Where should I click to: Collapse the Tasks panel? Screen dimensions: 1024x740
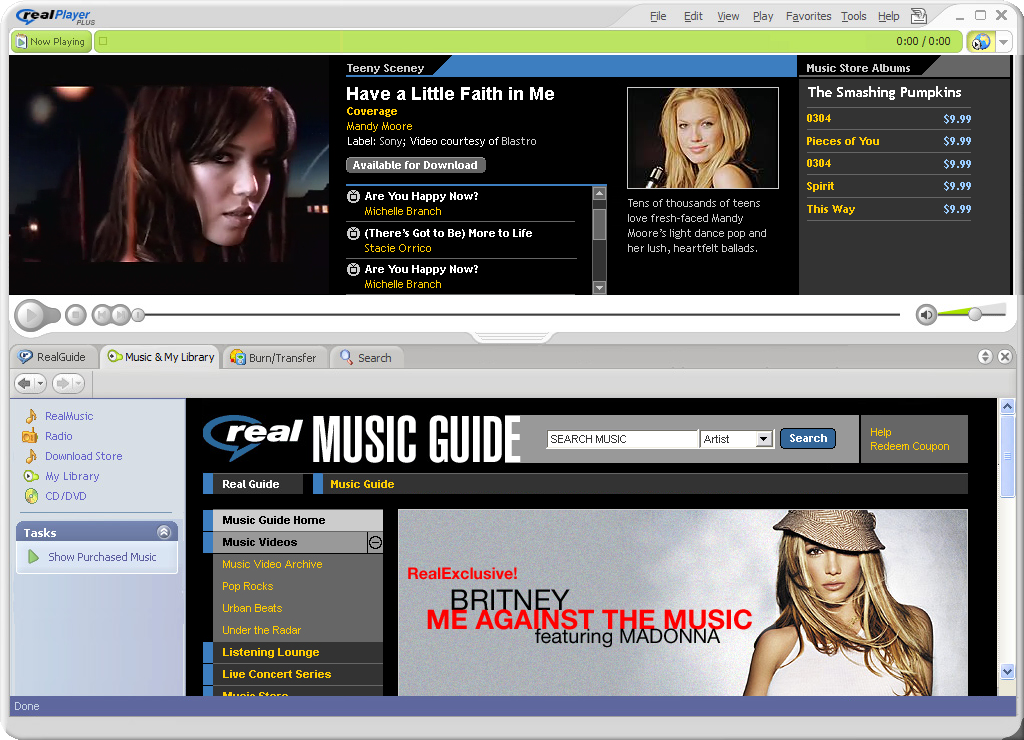coord(164,532)
